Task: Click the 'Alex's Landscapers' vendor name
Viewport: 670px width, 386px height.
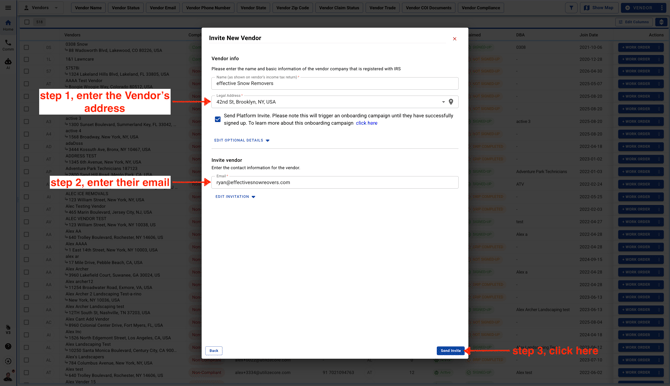Action: (85, 357)
